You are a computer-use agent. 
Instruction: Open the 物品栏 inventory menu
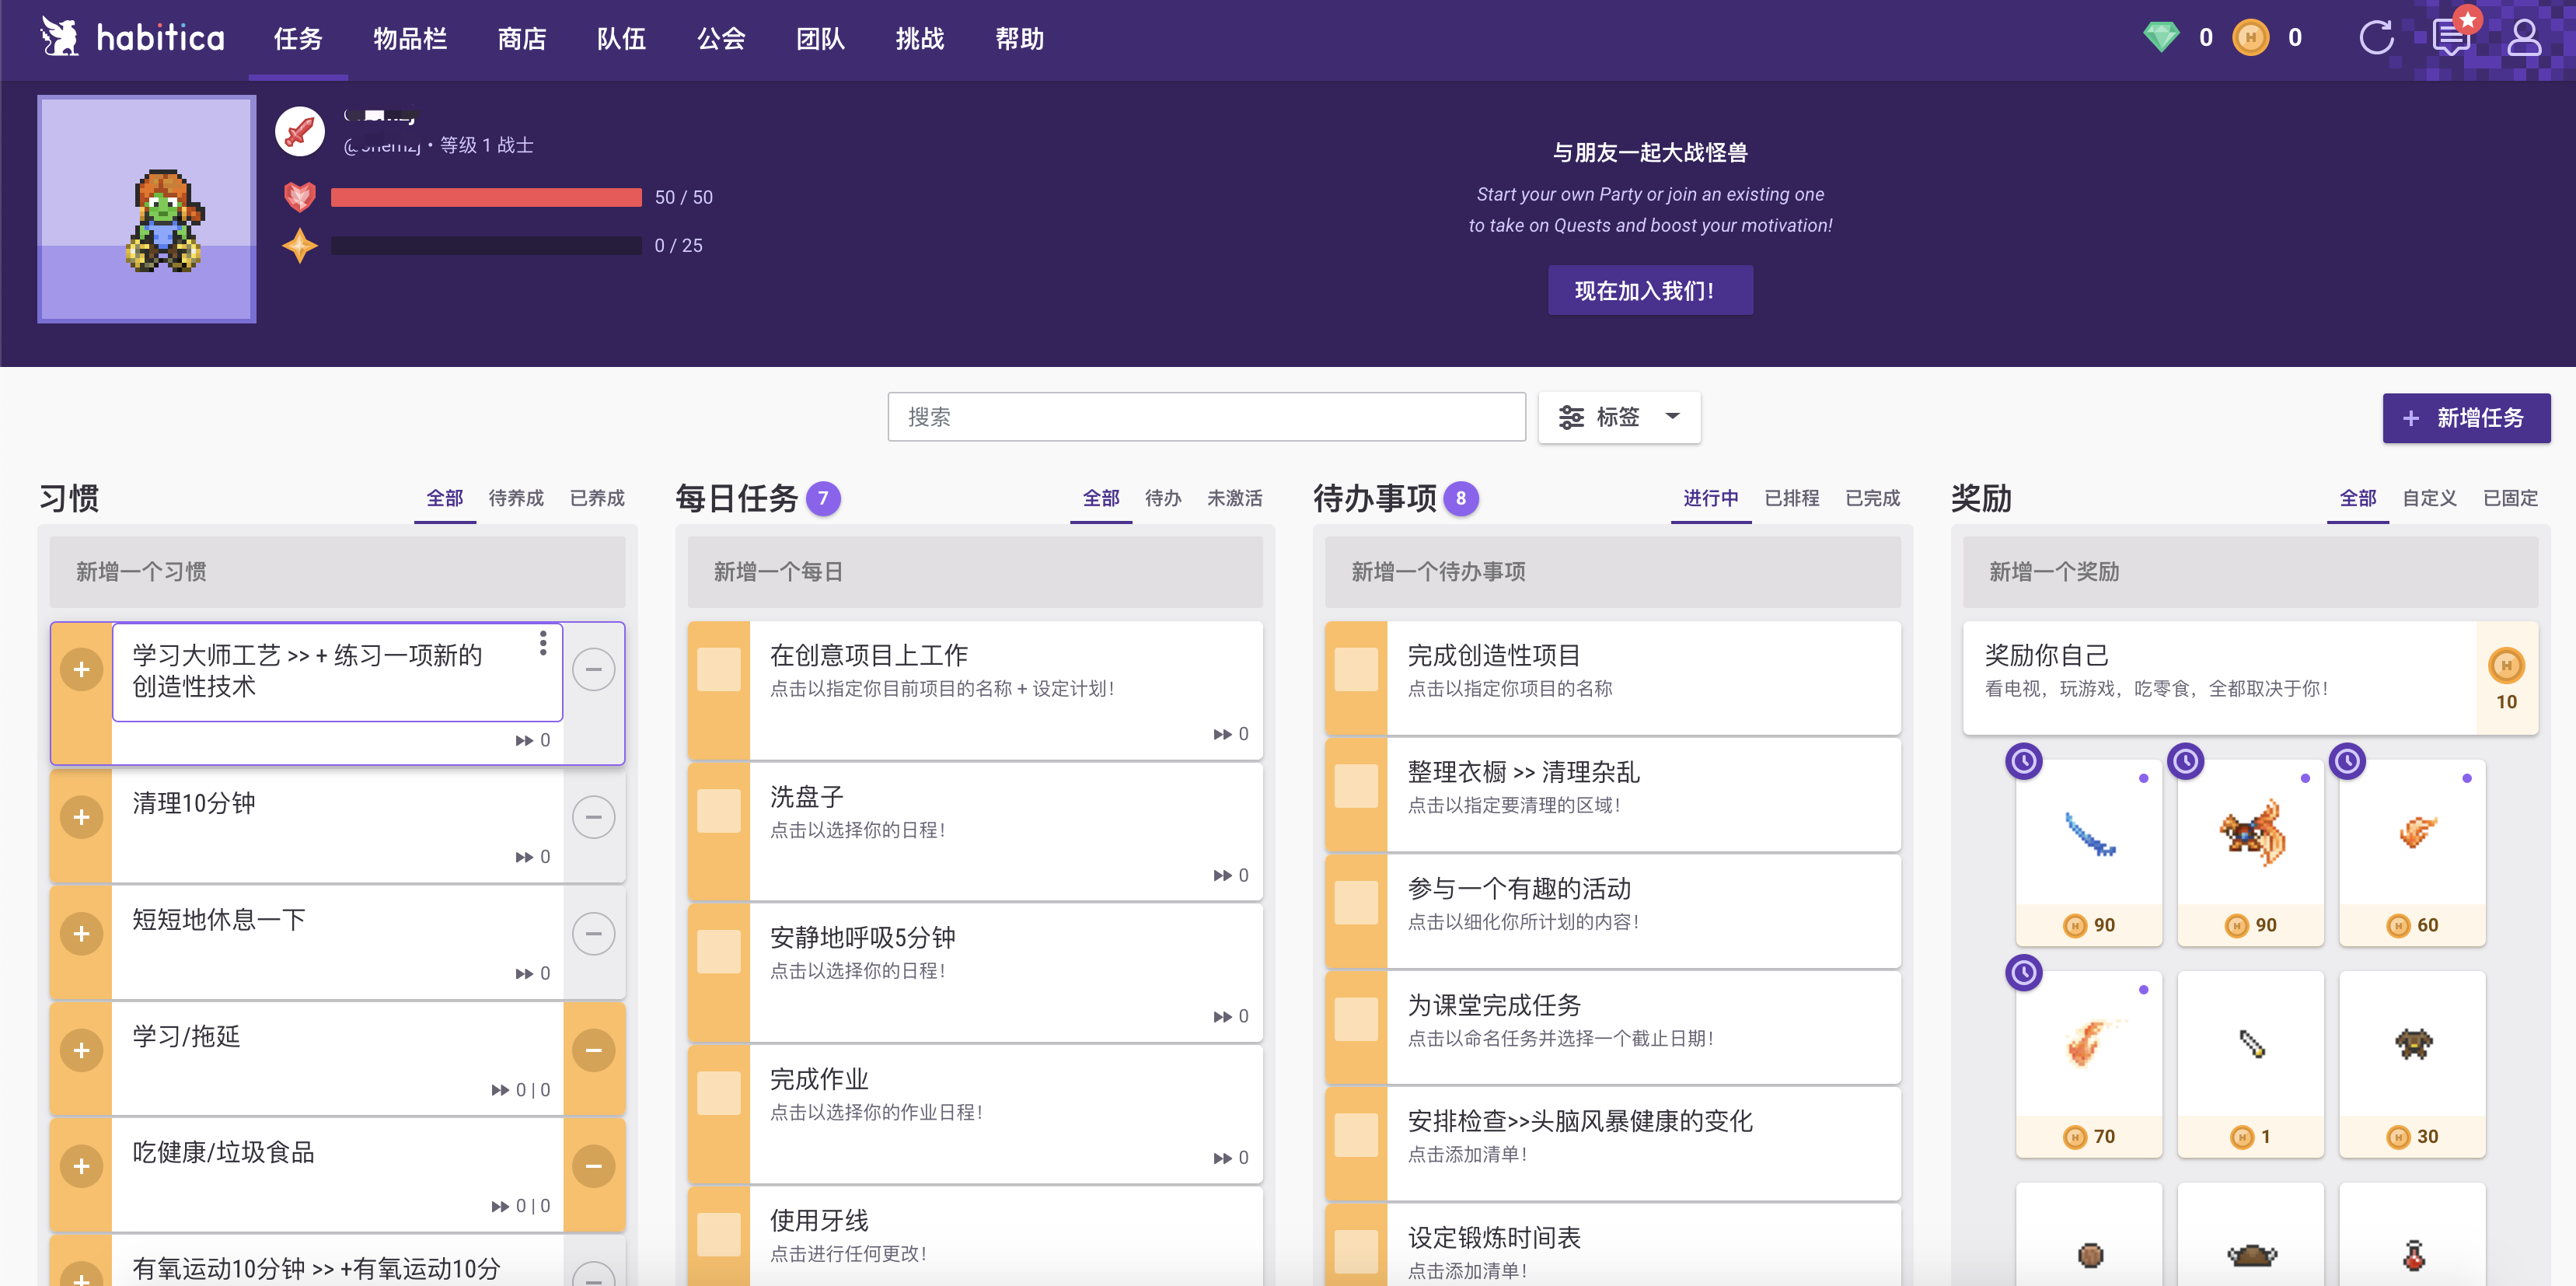410,39
